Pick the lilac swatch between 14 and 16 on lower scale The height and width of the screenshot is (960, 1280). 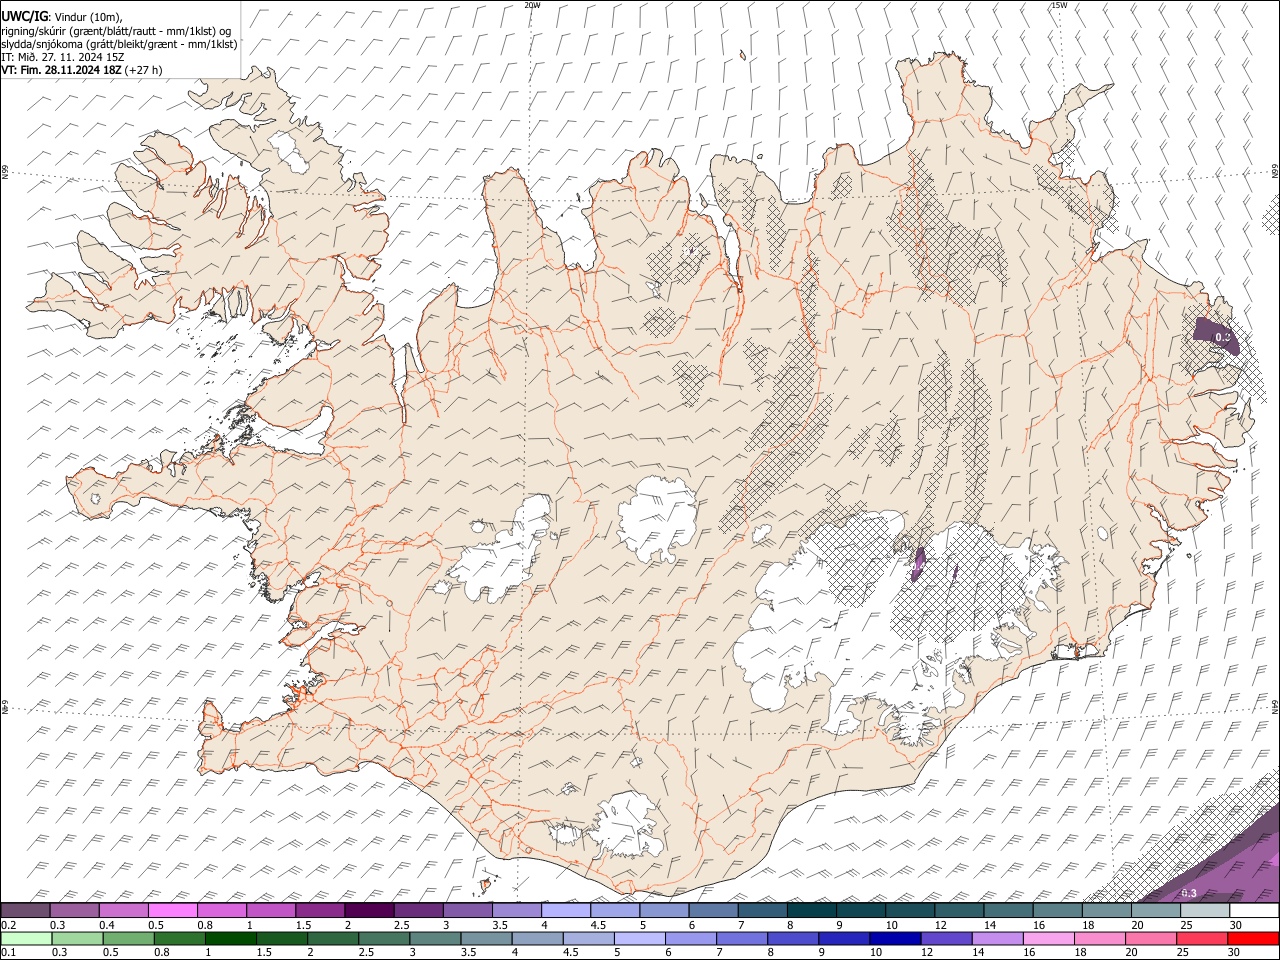999,938
